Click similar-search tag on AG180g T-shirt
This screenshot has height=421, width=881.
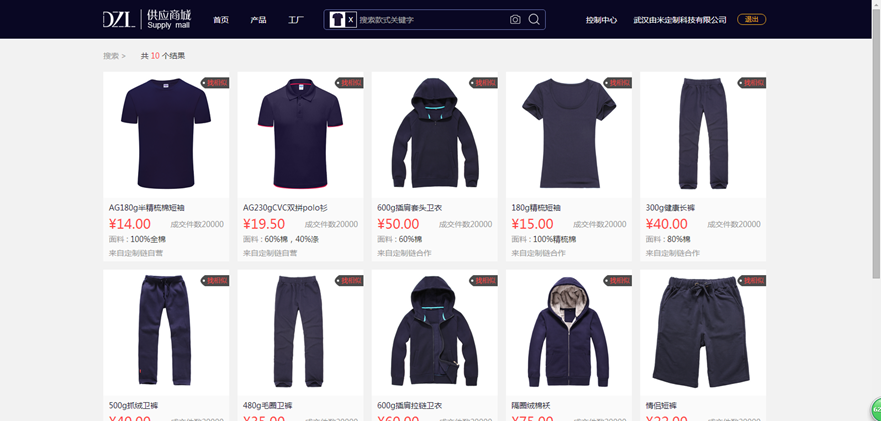[215, 83]
